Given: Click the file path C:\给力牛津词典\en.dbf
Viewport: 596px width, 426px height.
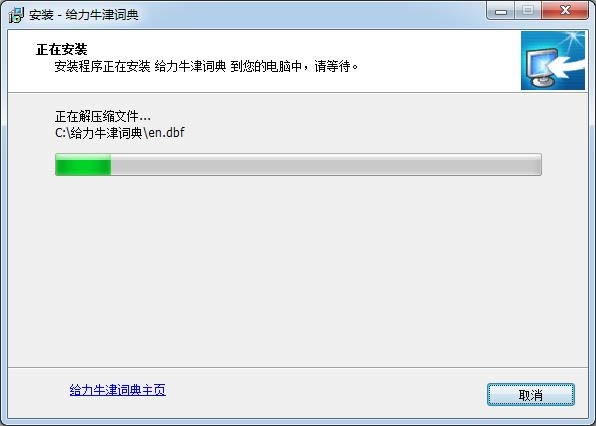Looking at the screenshot, I should click(x=120, y=133).
